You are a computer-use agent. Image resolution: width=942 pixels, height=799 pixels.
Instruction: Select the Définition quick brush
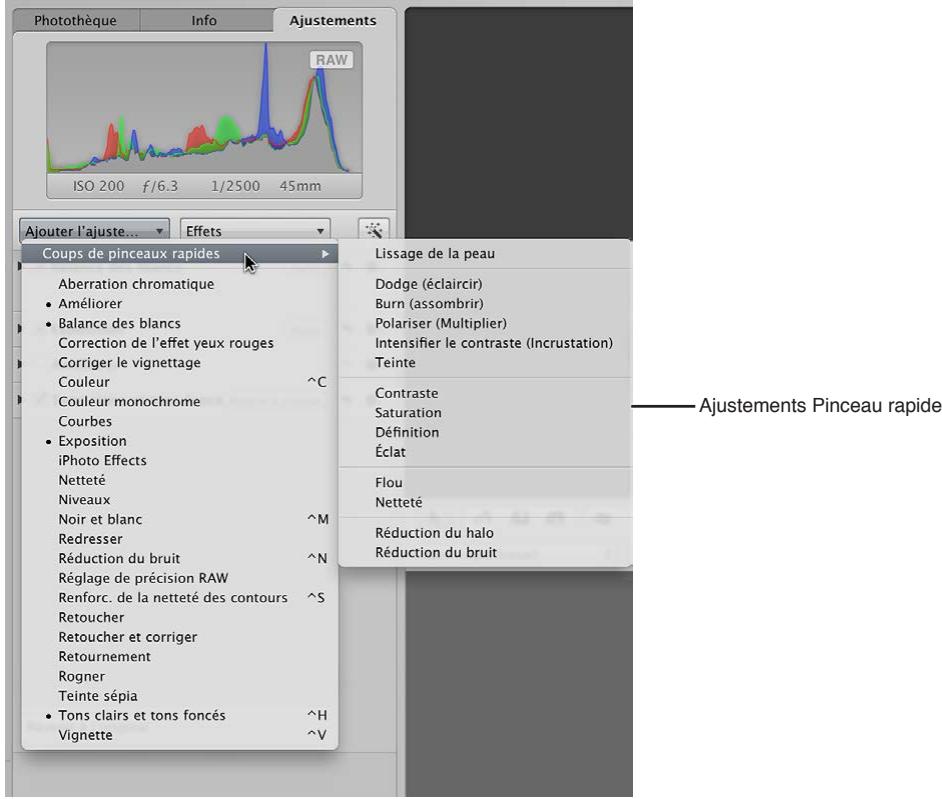coord(485,432)
